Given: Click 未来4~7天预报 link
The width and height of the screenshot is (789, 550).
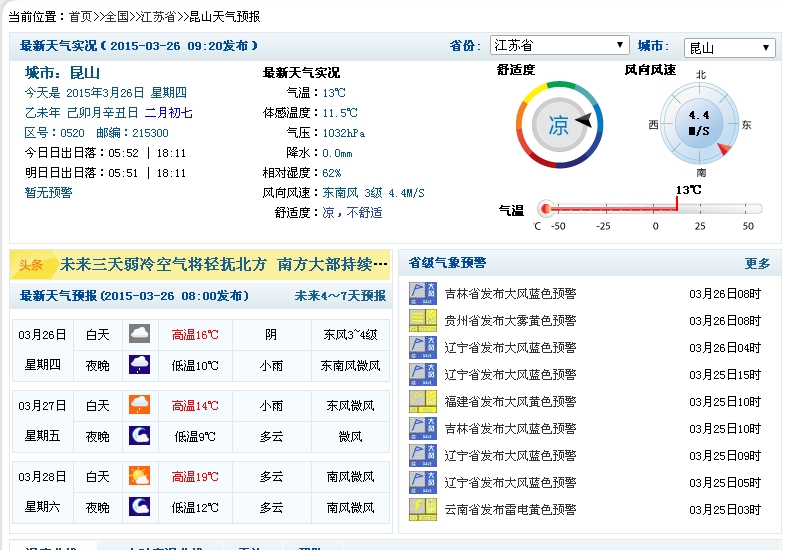Looking at the screenshot, I should (340, 296).
